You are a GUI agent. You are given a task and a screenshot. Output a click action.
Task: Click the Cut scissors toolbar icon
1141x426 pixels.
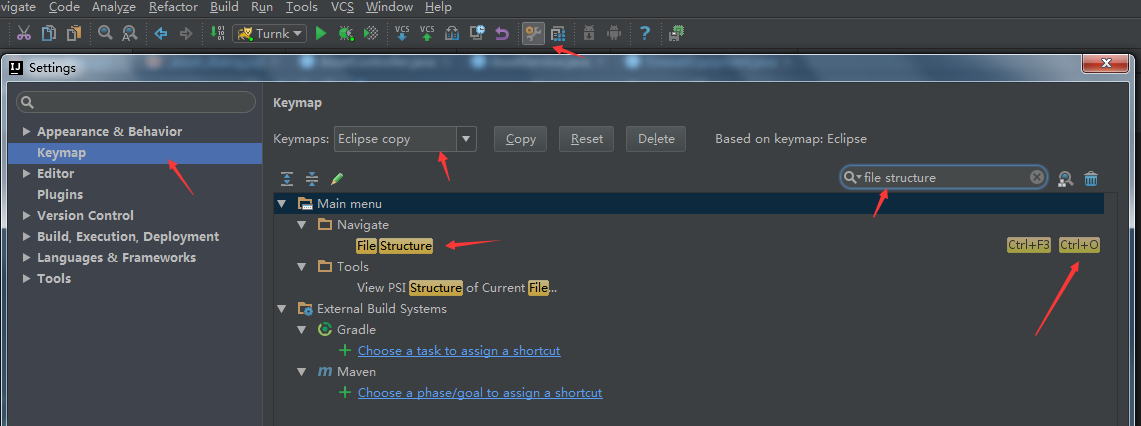click(x=24, y=33)
